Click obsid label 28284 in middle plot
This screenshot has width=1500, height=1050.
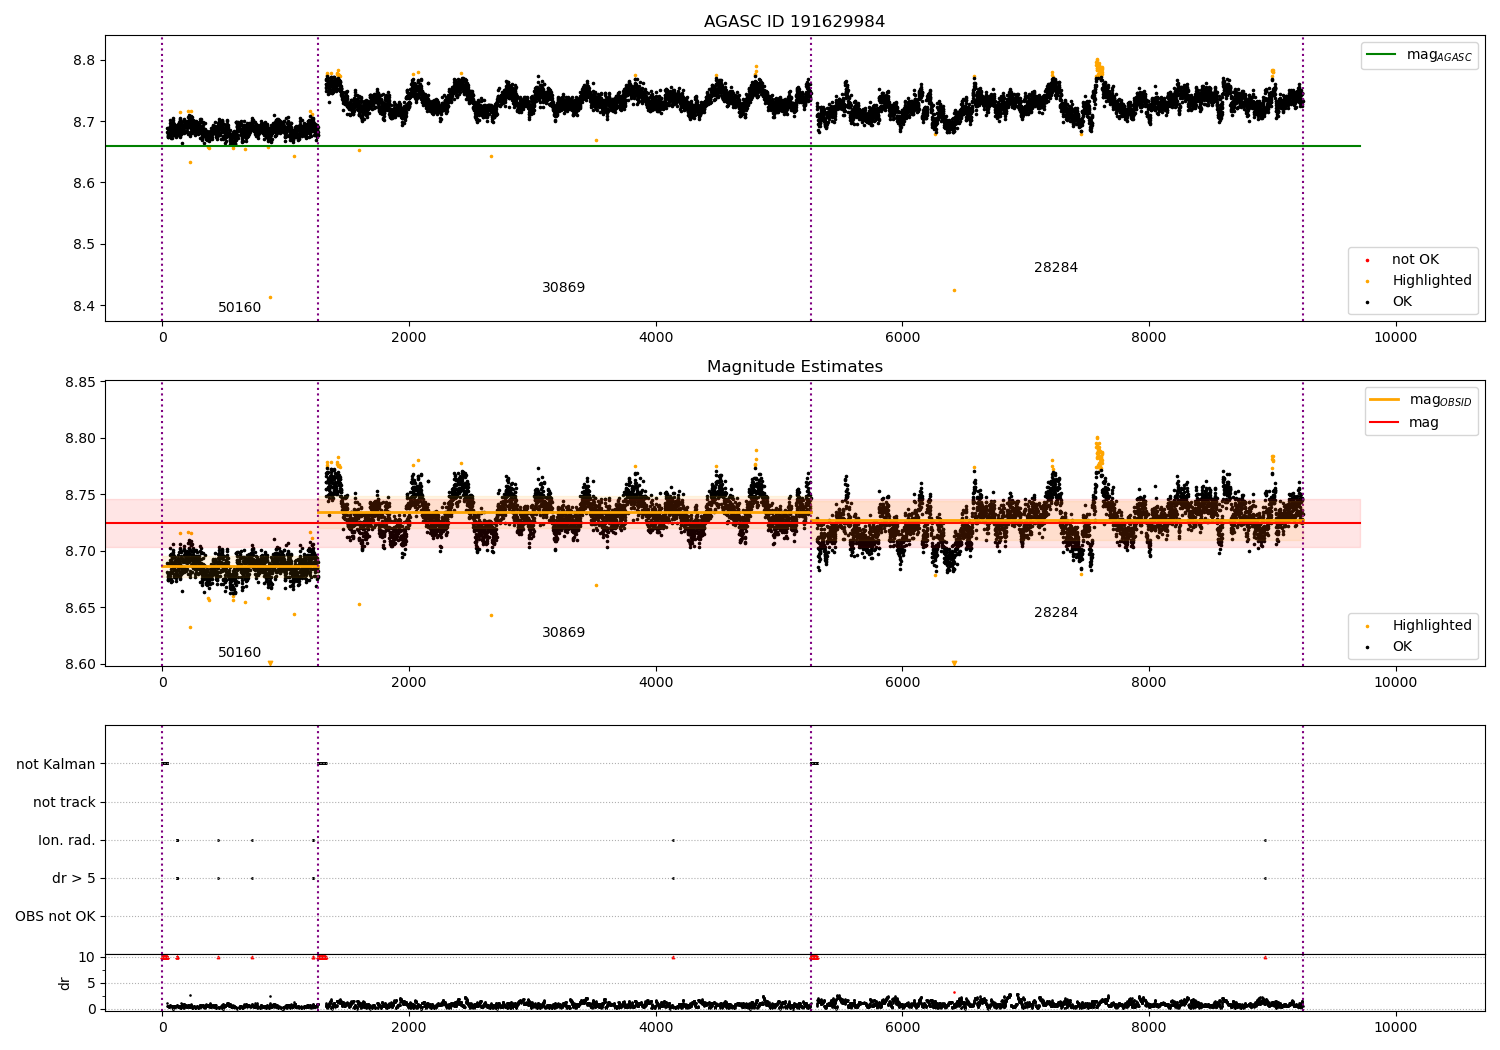[1056, 612]
